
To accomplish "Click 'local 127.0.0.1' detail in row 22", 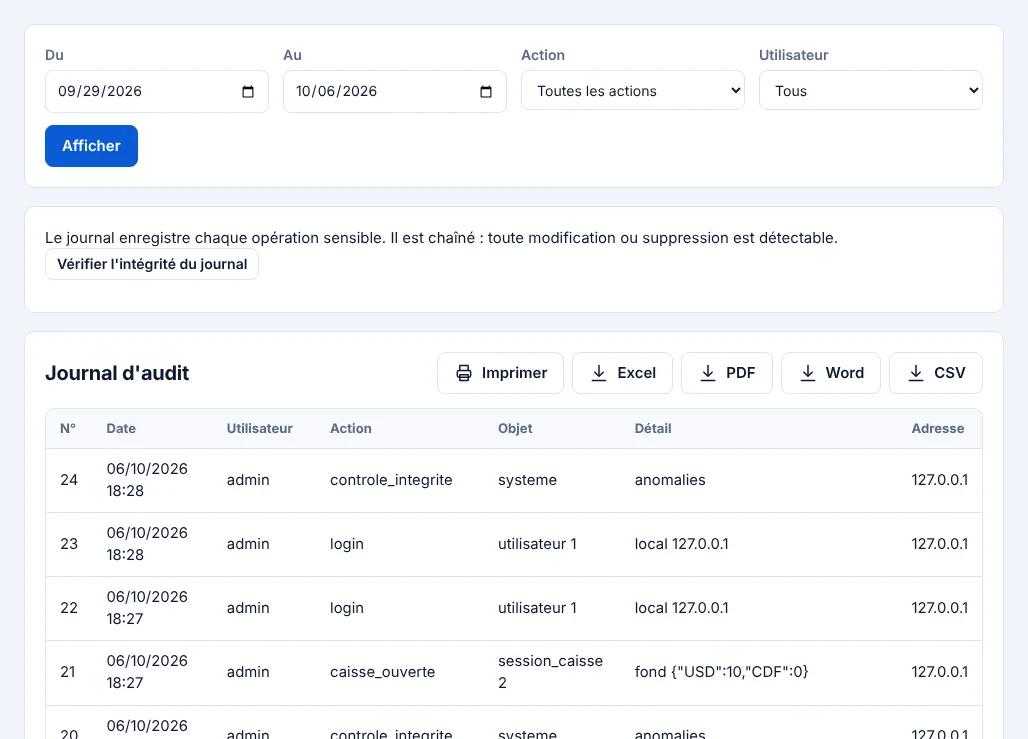I will pyautogui.click(x=682, y=608).
